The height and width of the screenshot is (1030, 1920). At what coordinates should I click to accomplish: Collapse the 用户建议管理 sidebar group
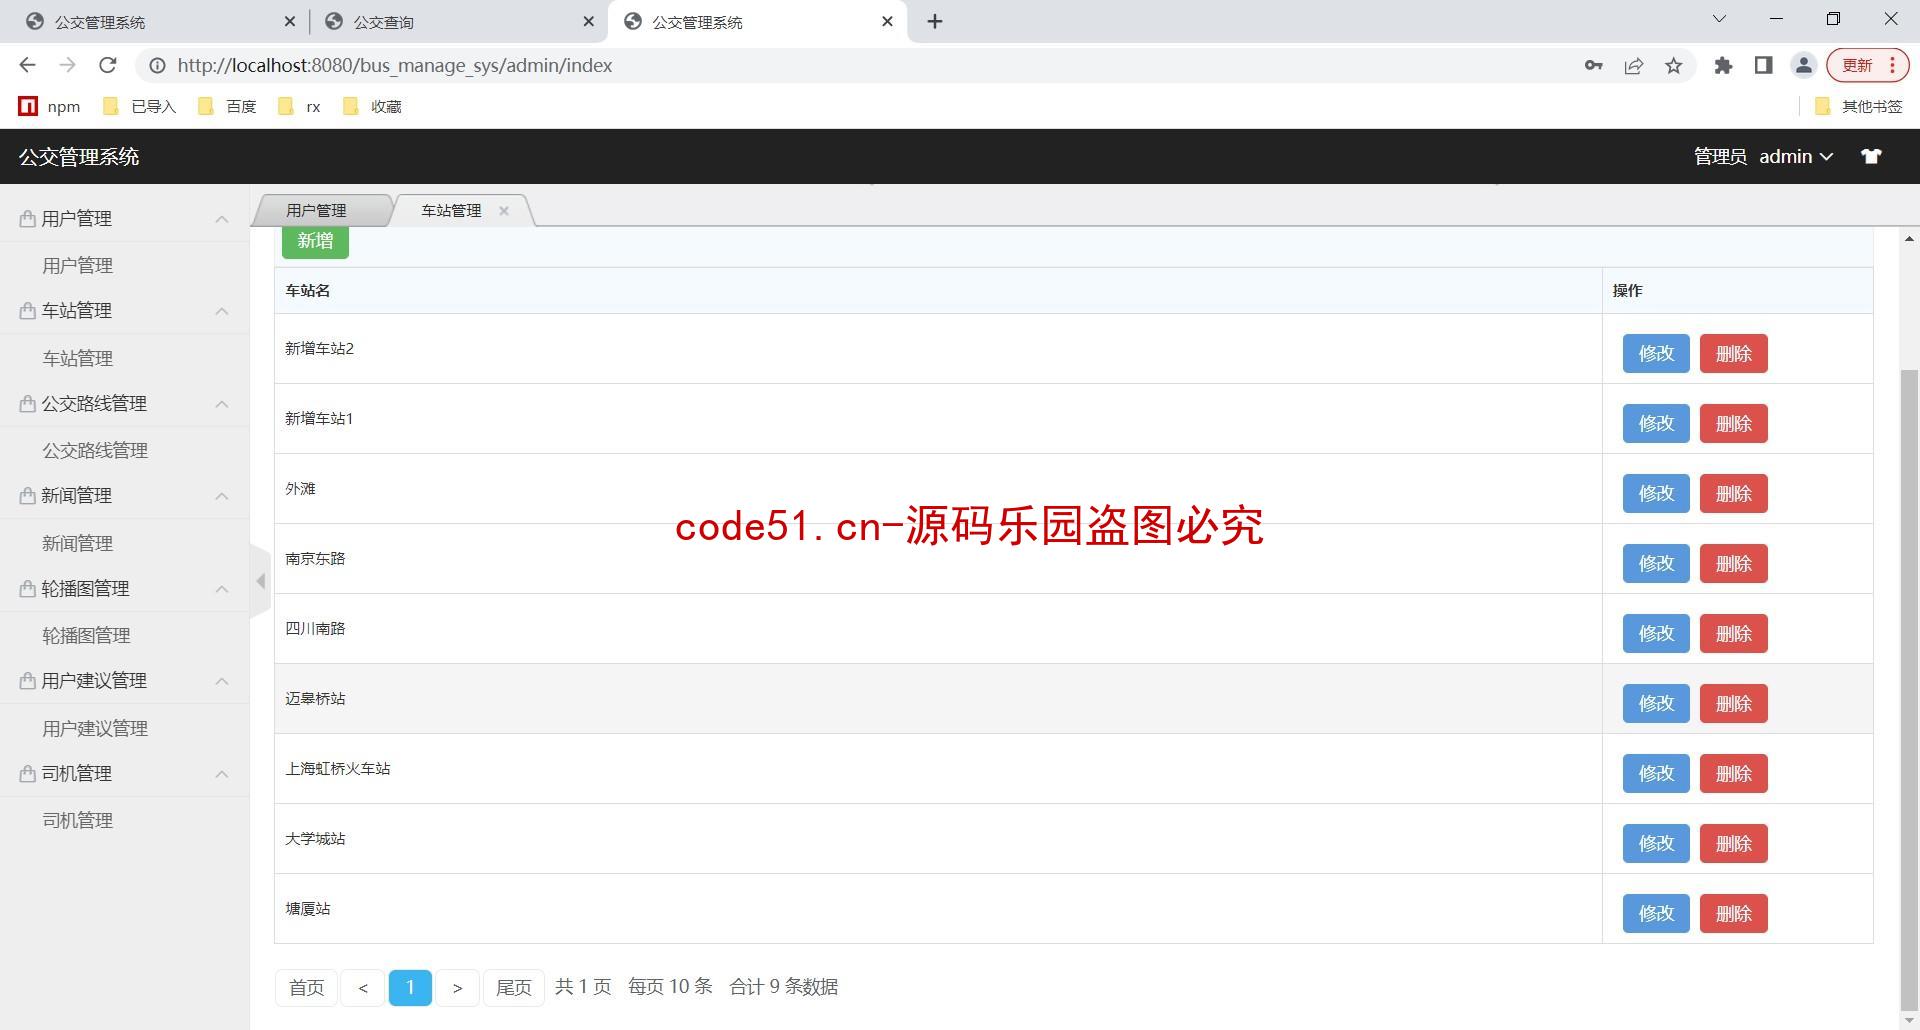(x=124, y=681)
